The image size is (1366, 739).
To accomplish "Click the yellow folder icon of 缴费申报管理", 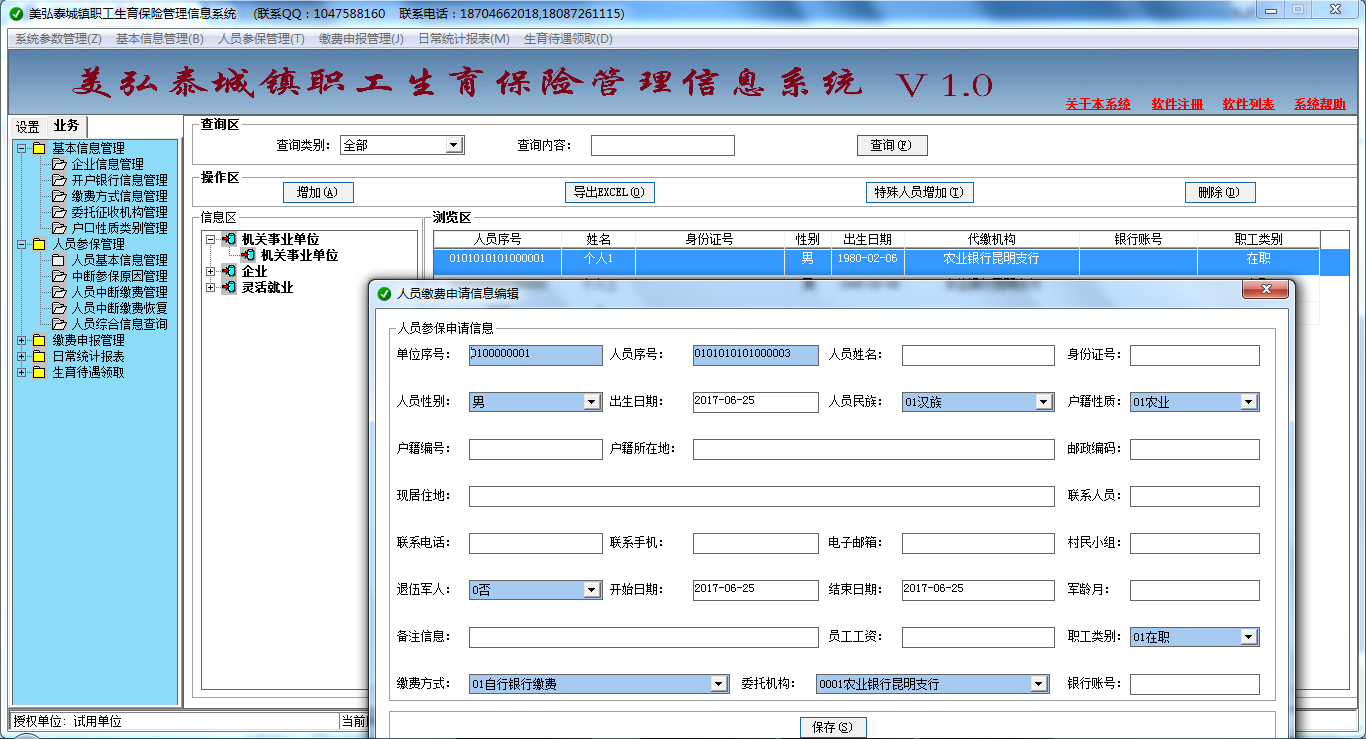I will pyautogui.click(x=39, y=340).
